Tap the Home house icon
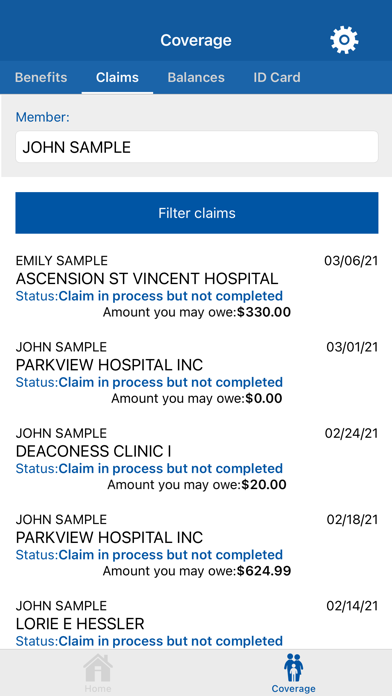The width and height of the screenshot is (392, 696). [98, 668]
